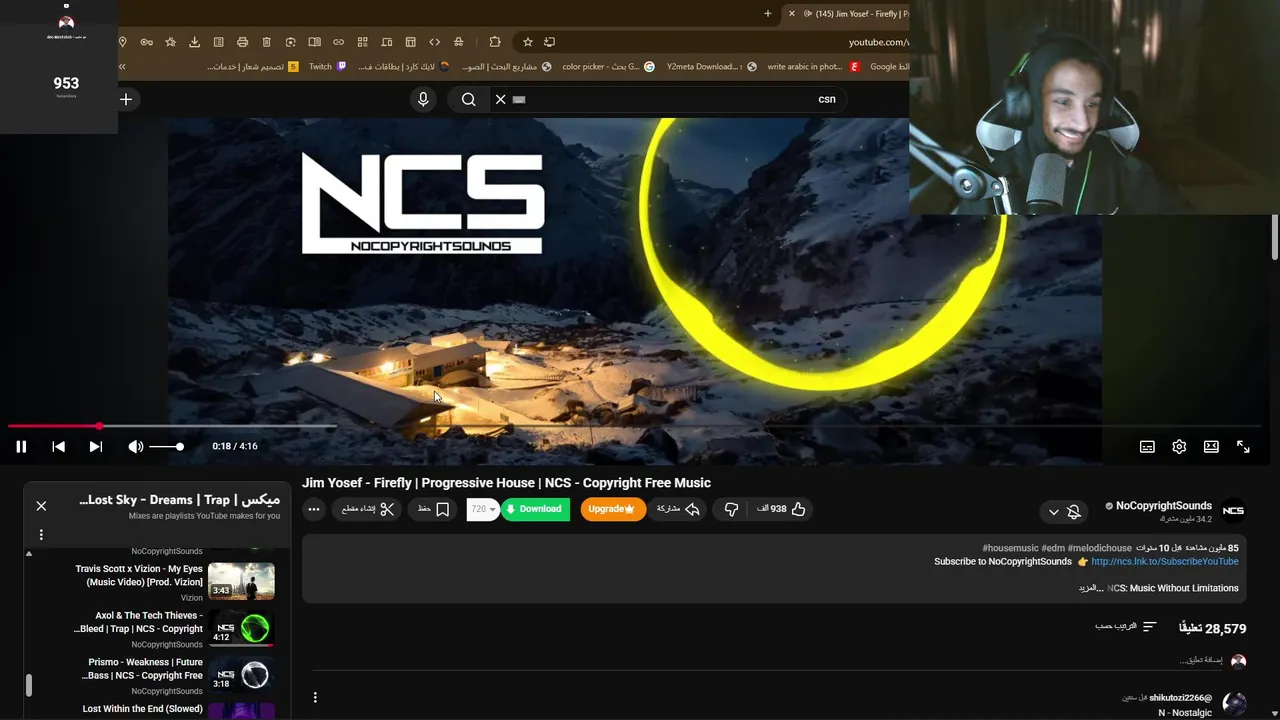Adjust the player volume slider
Image resolution: width=1280 pixels, height=720 pixels.
click(x=166, y=447)
